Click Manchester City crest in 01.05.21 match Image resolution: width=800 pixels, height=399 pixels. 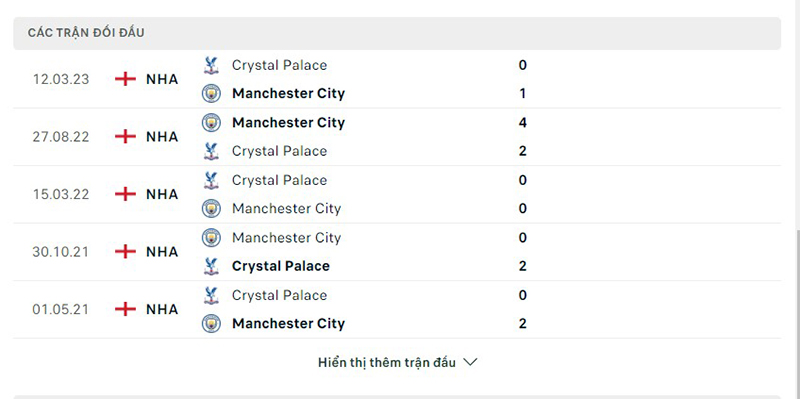coord(211,323)
